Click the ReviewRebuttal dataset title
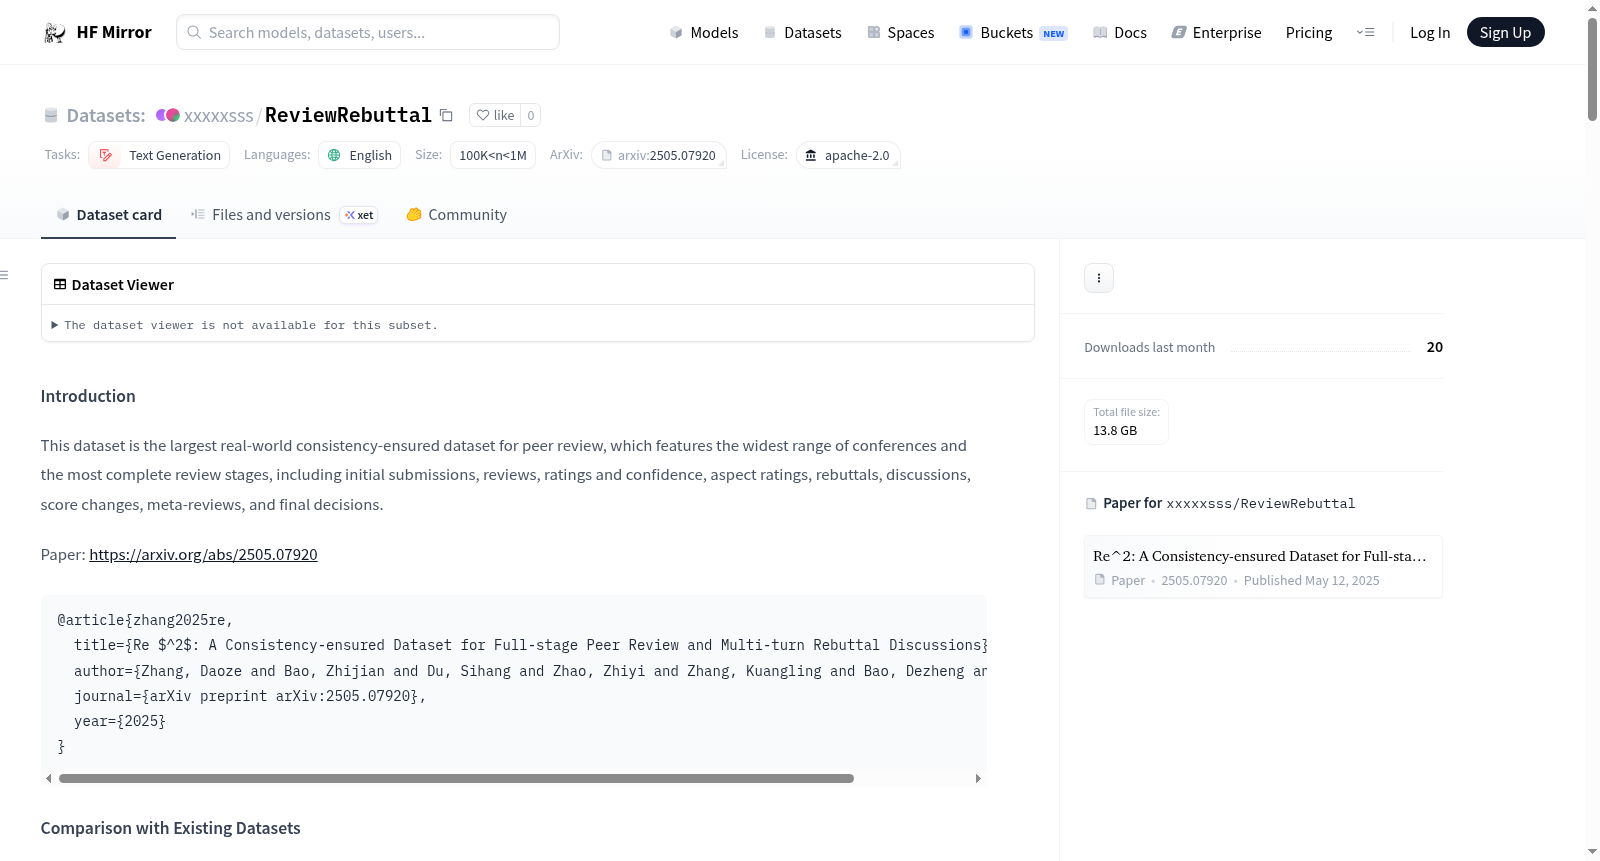Viewport: 1600px width, 861px height. coord(348,115)
